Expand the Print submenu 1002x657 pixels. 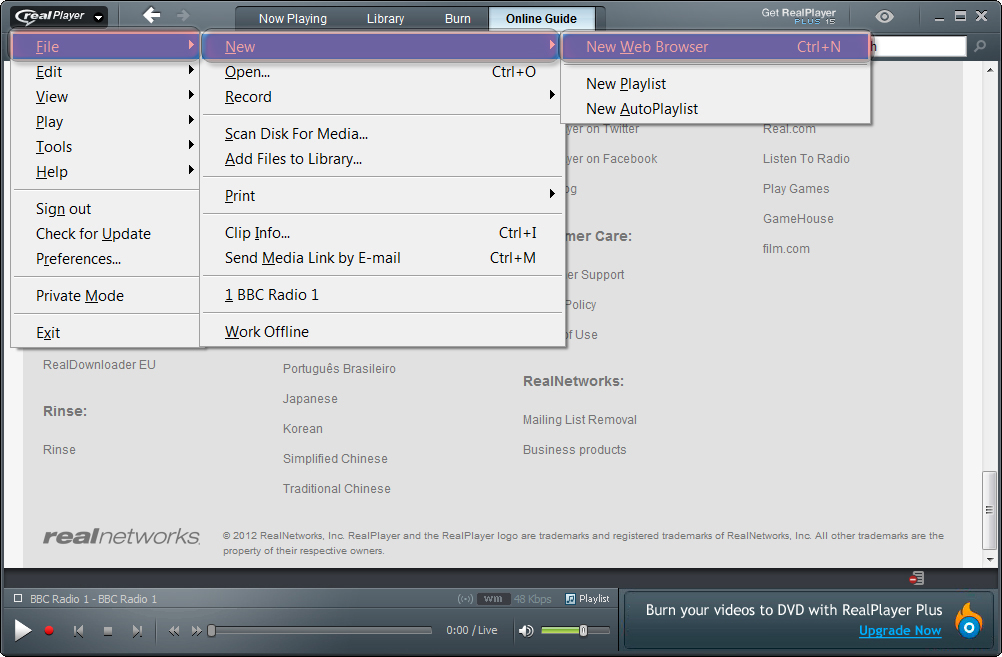382,196
